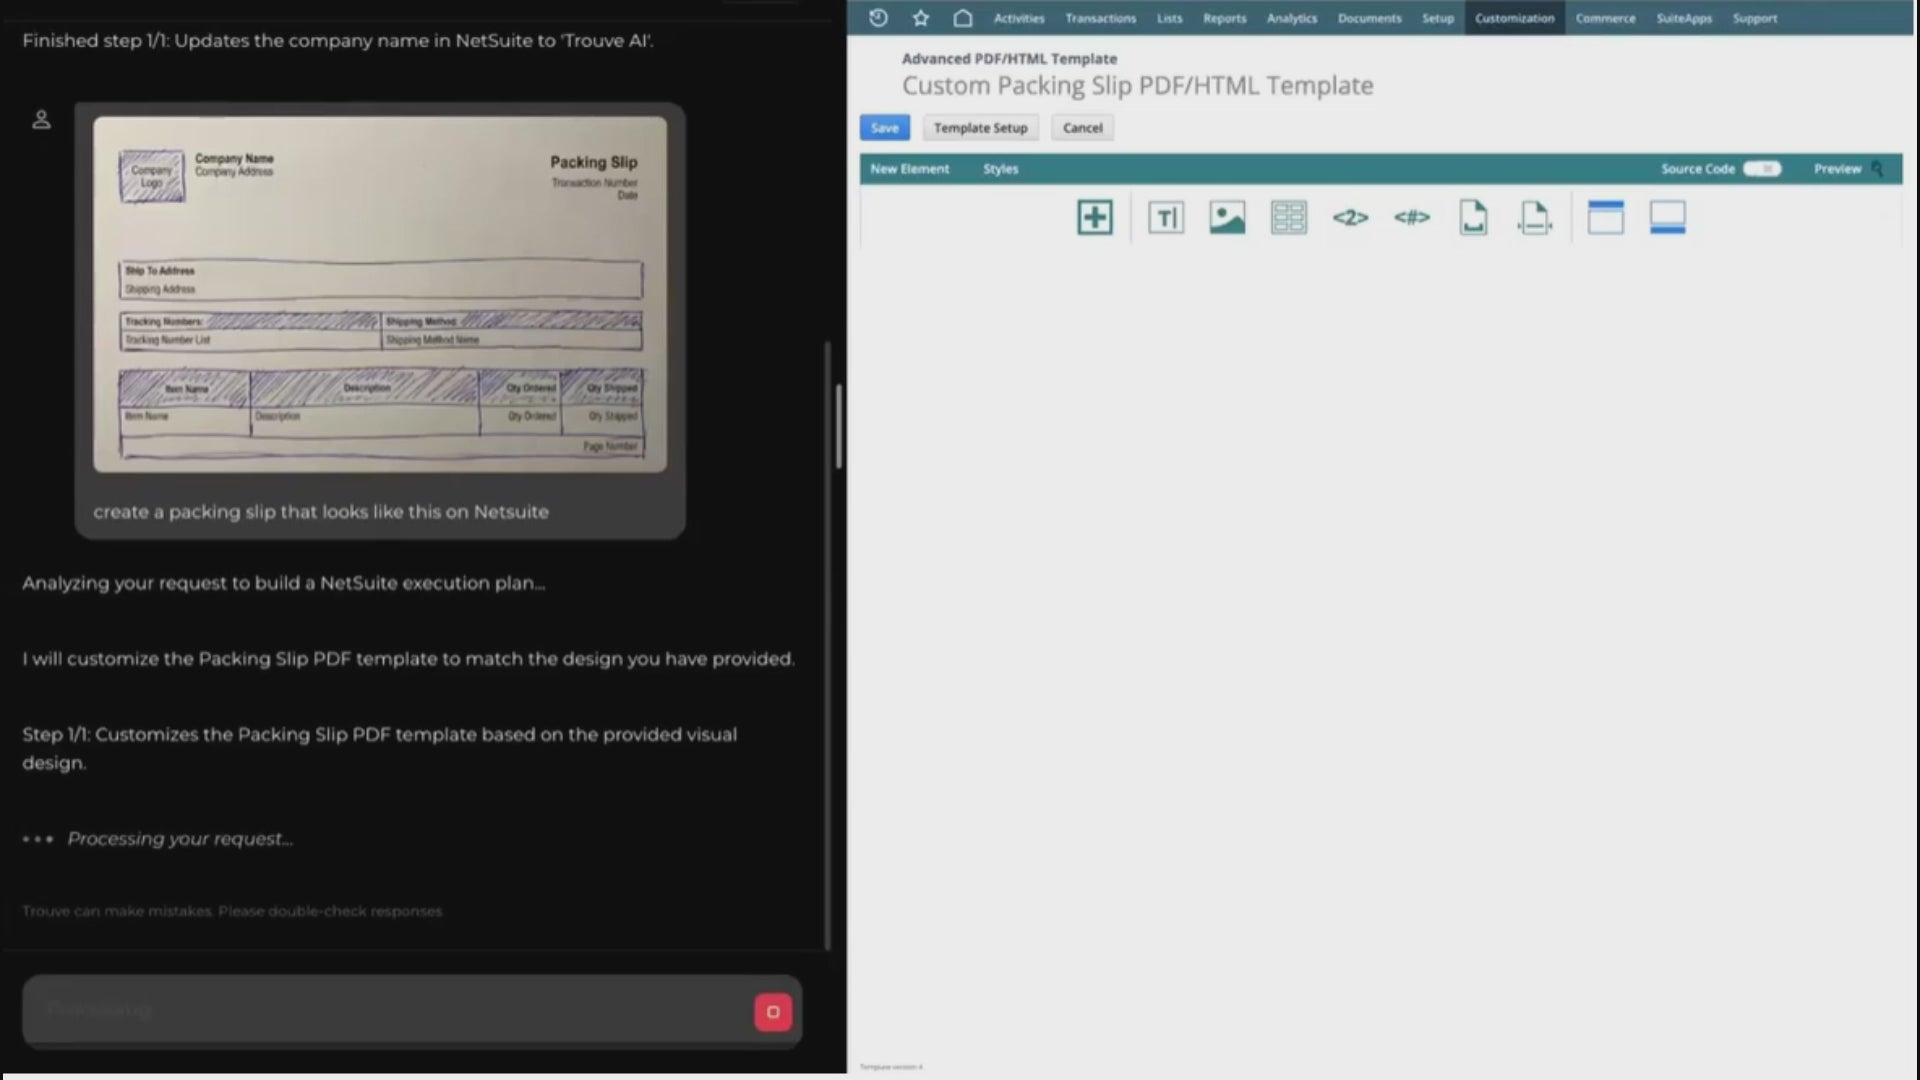This screenshot has height=1080, width=1920.
Task: Open the Transactions menu
Action: [1100, 18]
